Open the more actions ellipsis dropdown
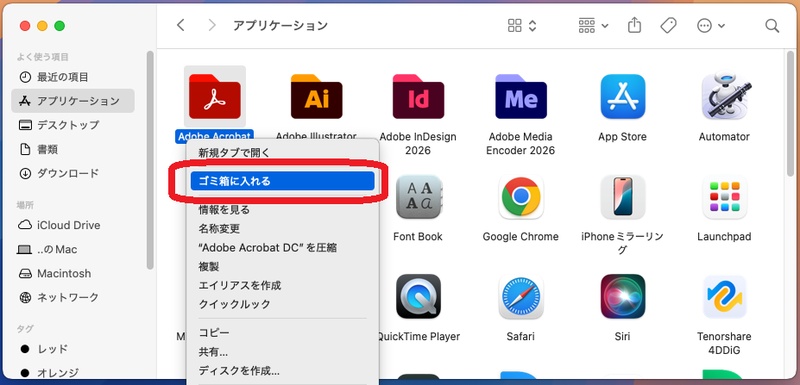 pyautogui.click(x=711, y=25)
